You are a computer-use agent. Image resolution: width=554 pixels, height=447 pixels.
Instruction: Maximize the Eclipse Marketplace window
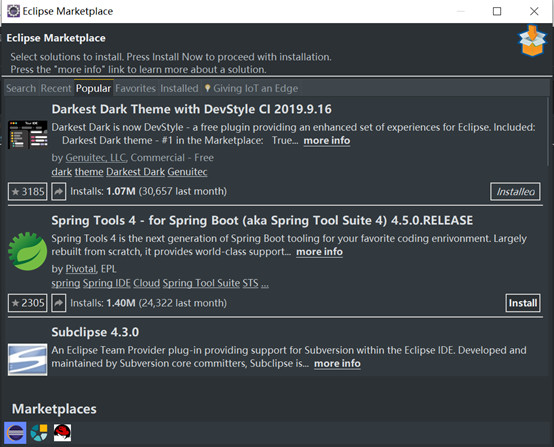click(x=497, y=11)
